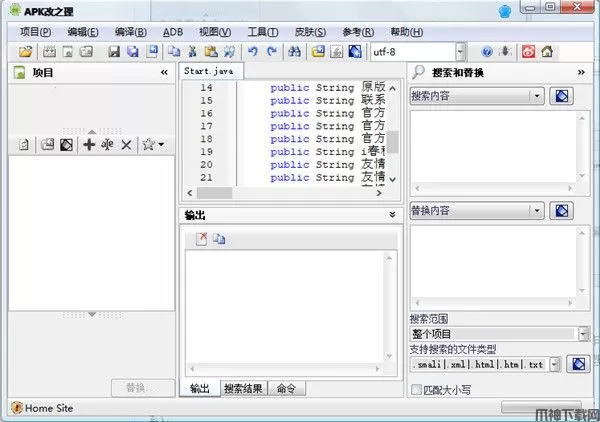Click inside the replace content text area
The image size is (600, 422).
click(493, 262)
